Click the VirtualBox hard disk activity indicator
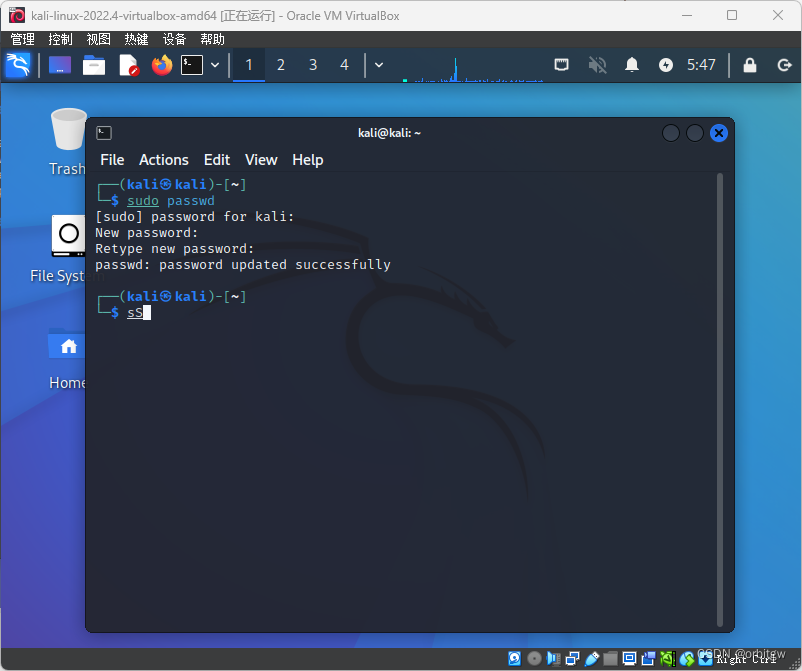 click(x=515, y=658)
